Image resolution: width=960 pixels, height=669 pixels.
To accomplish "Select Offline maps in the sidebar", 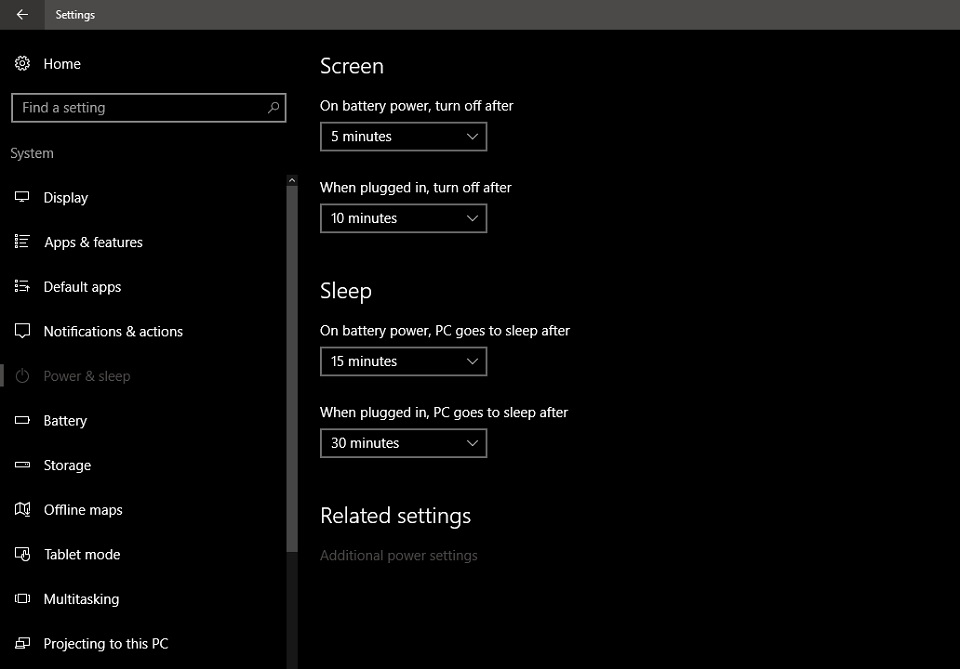I will coord(83,510).
